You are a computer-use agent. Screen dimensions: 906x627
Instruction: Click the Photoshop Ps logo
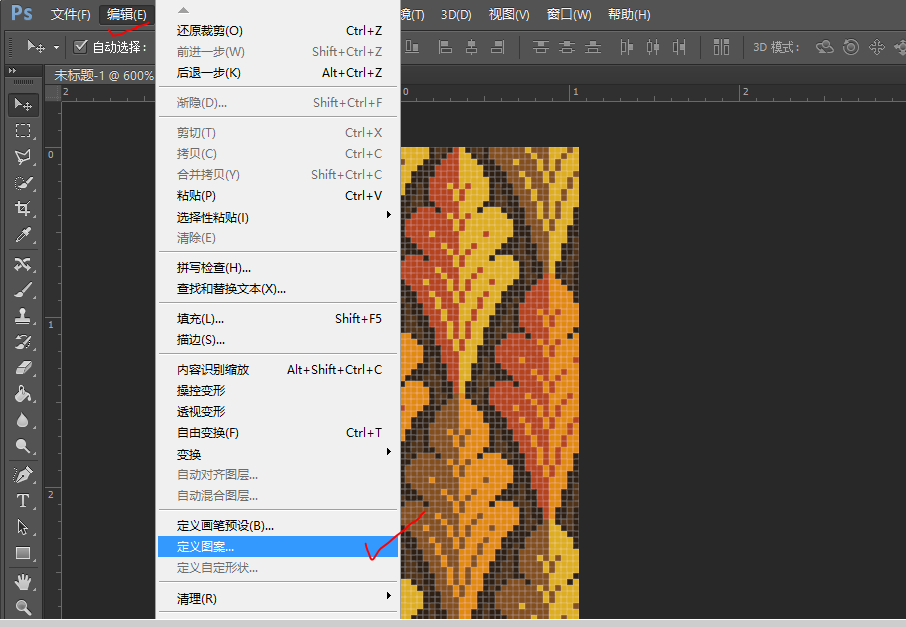21,13
